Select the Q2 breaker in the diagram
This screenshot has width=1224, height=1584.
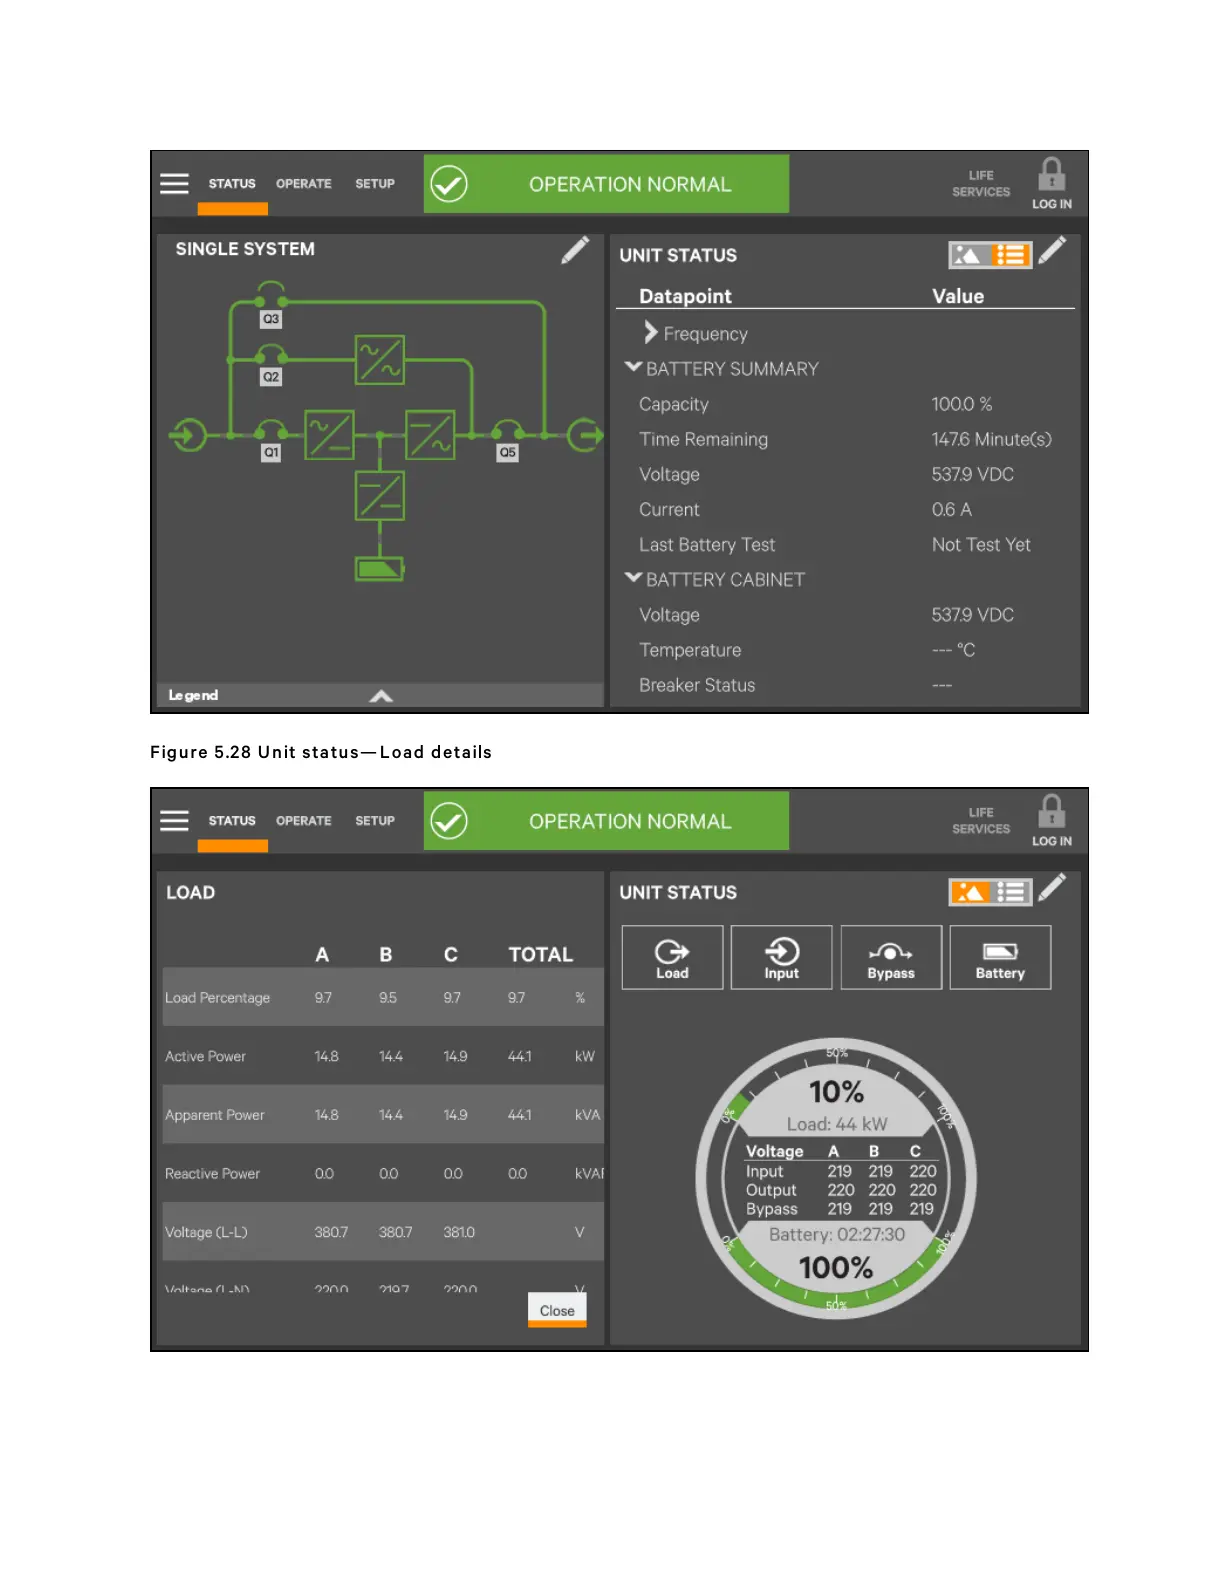point(271,366)
